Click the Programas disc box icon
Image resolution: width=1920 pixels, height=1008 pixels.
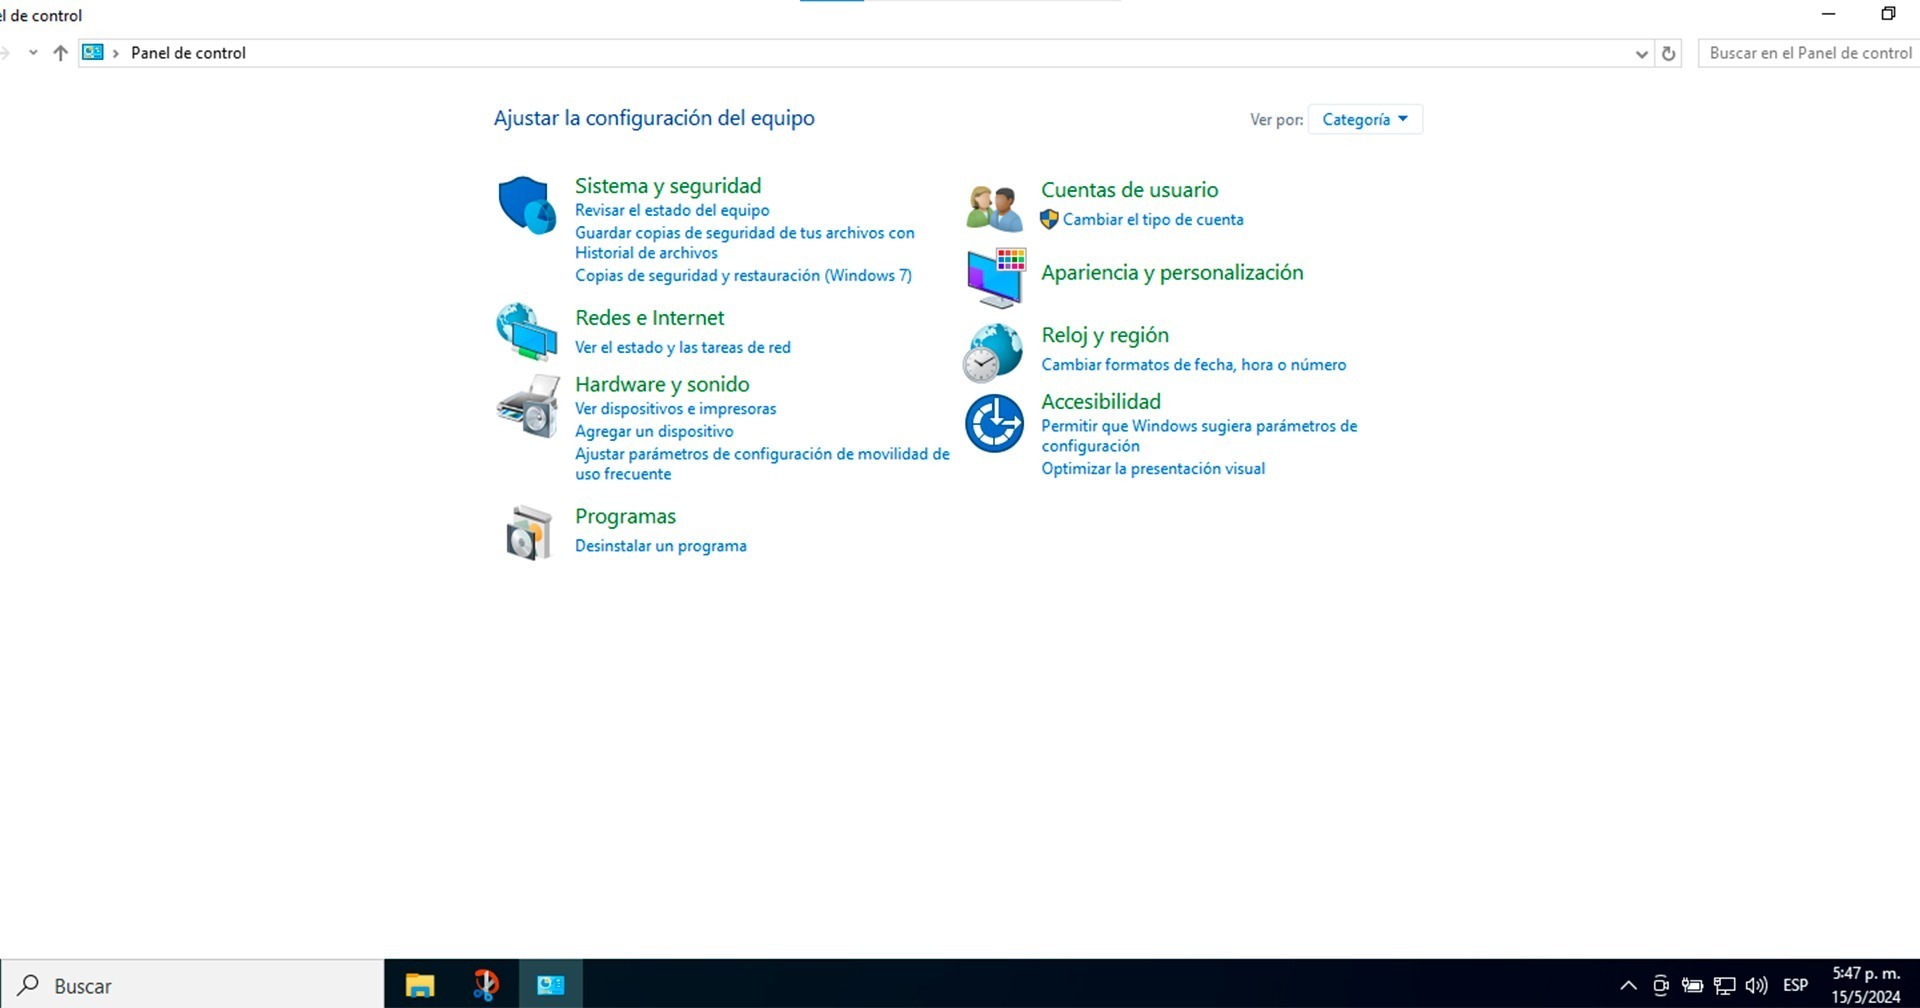pos(528,532)
